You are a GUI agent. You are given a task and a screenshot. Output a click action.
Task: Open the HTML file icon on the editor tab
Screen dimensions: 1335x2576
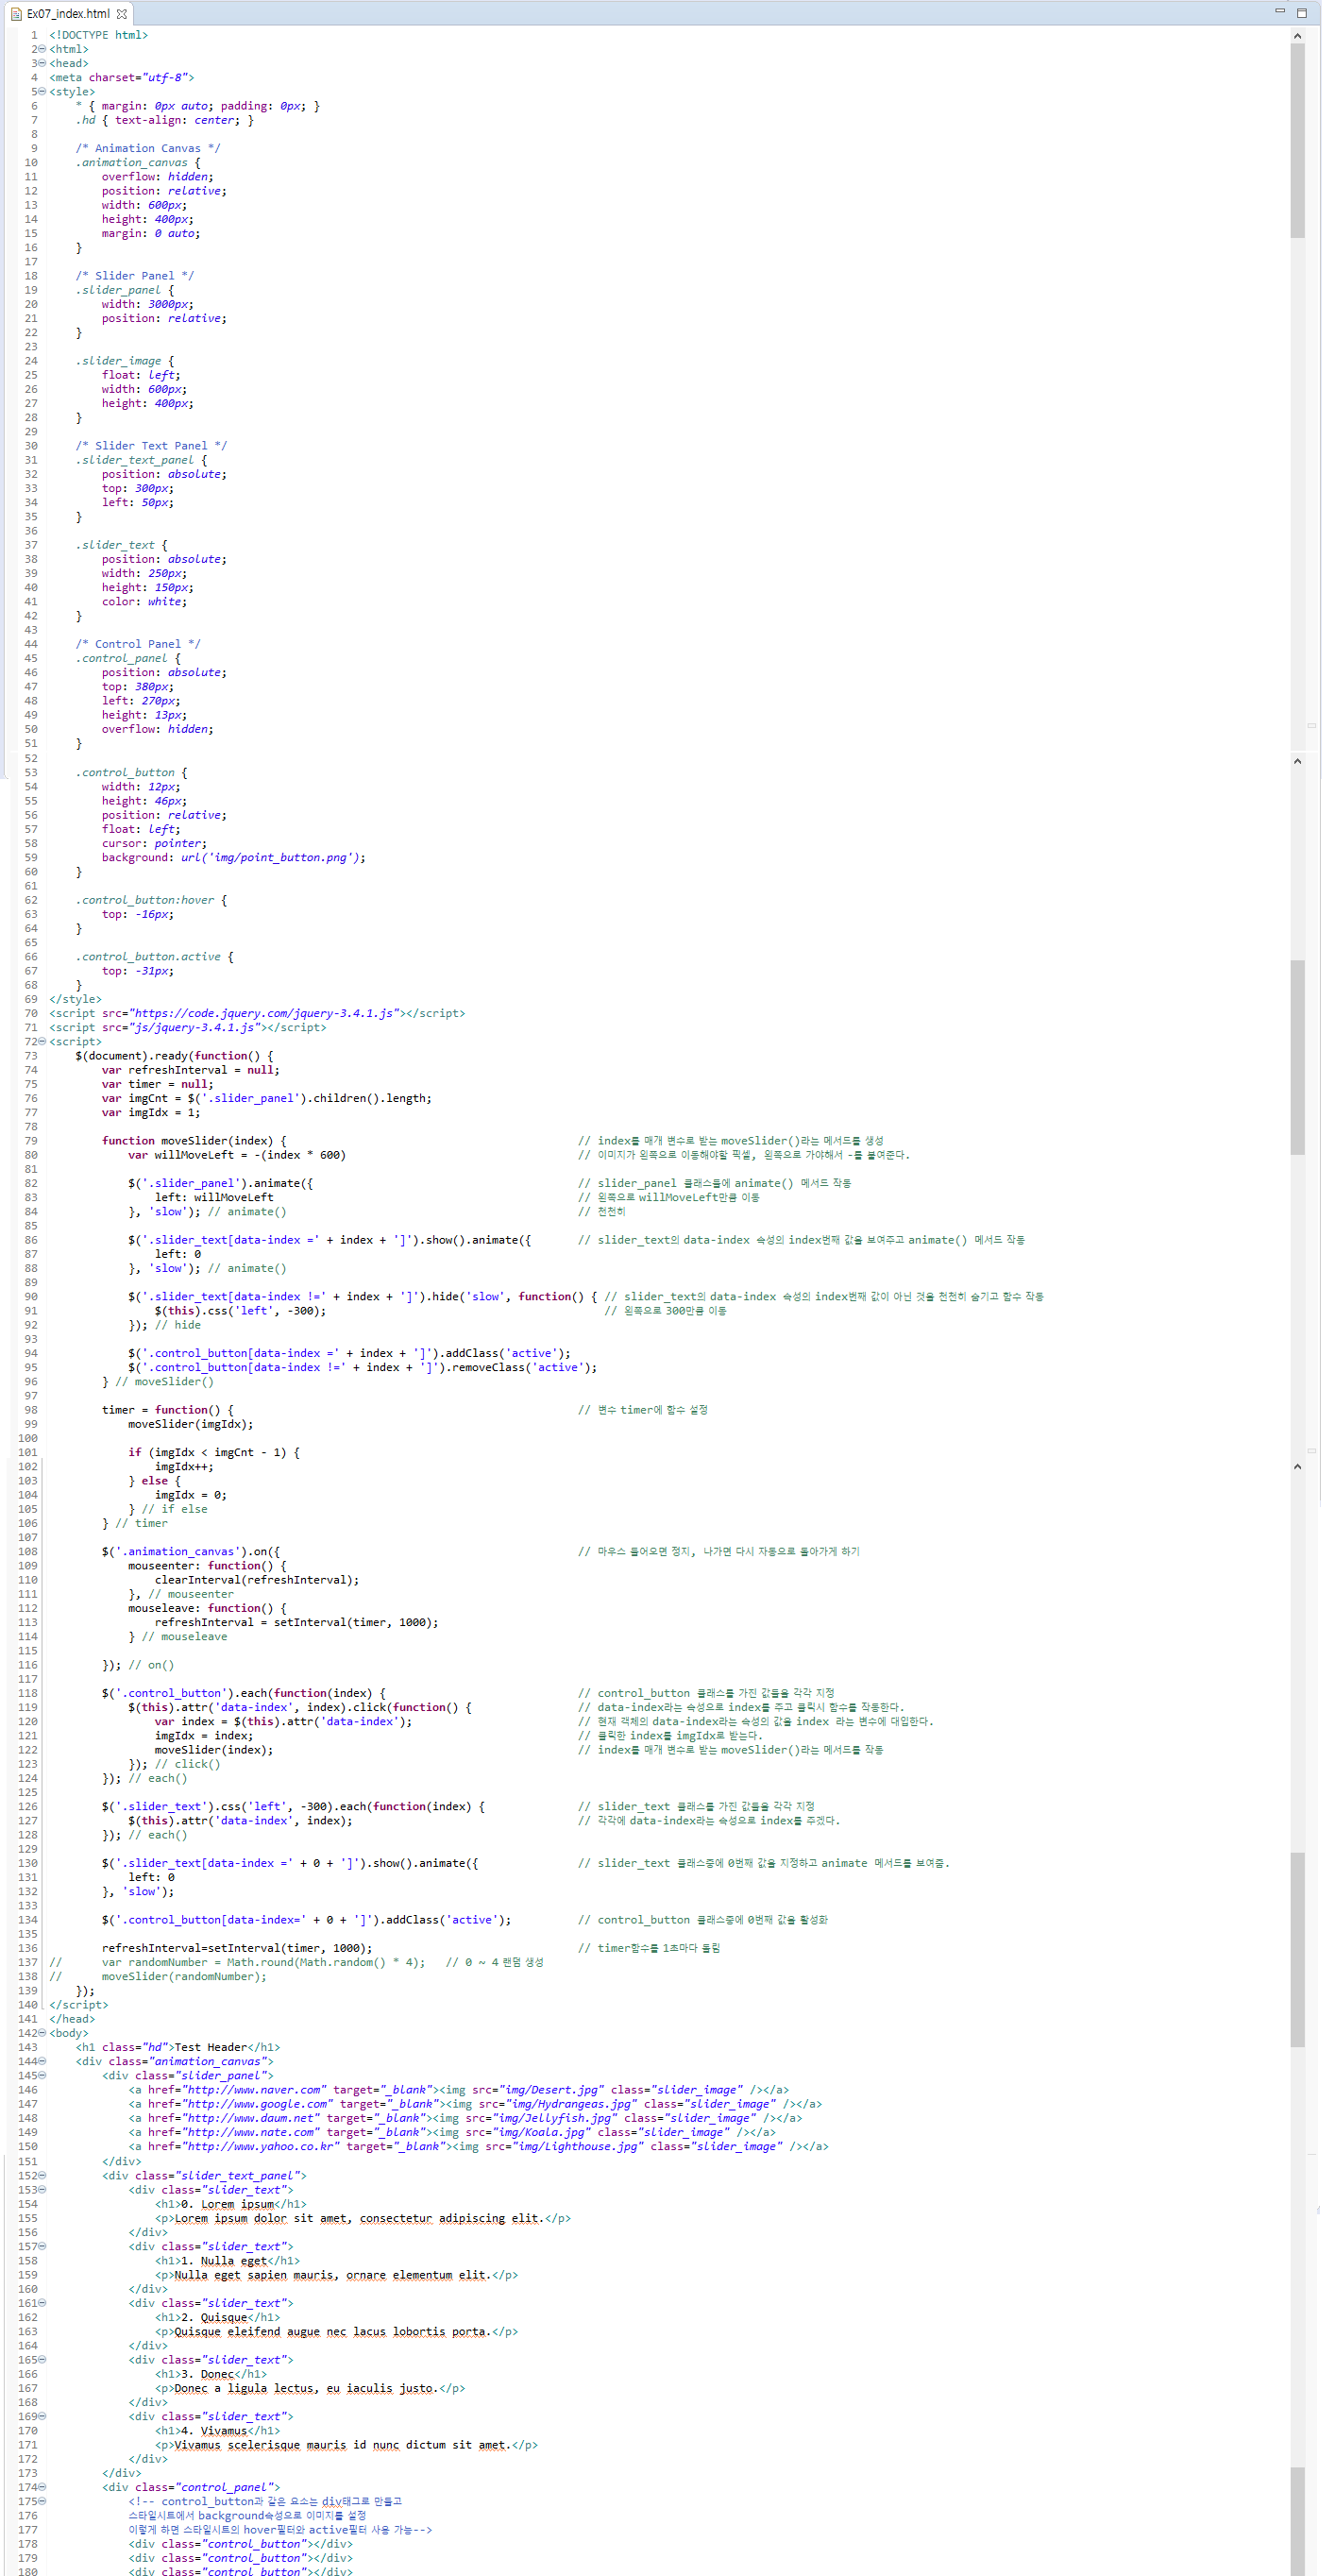coord(16,14)
